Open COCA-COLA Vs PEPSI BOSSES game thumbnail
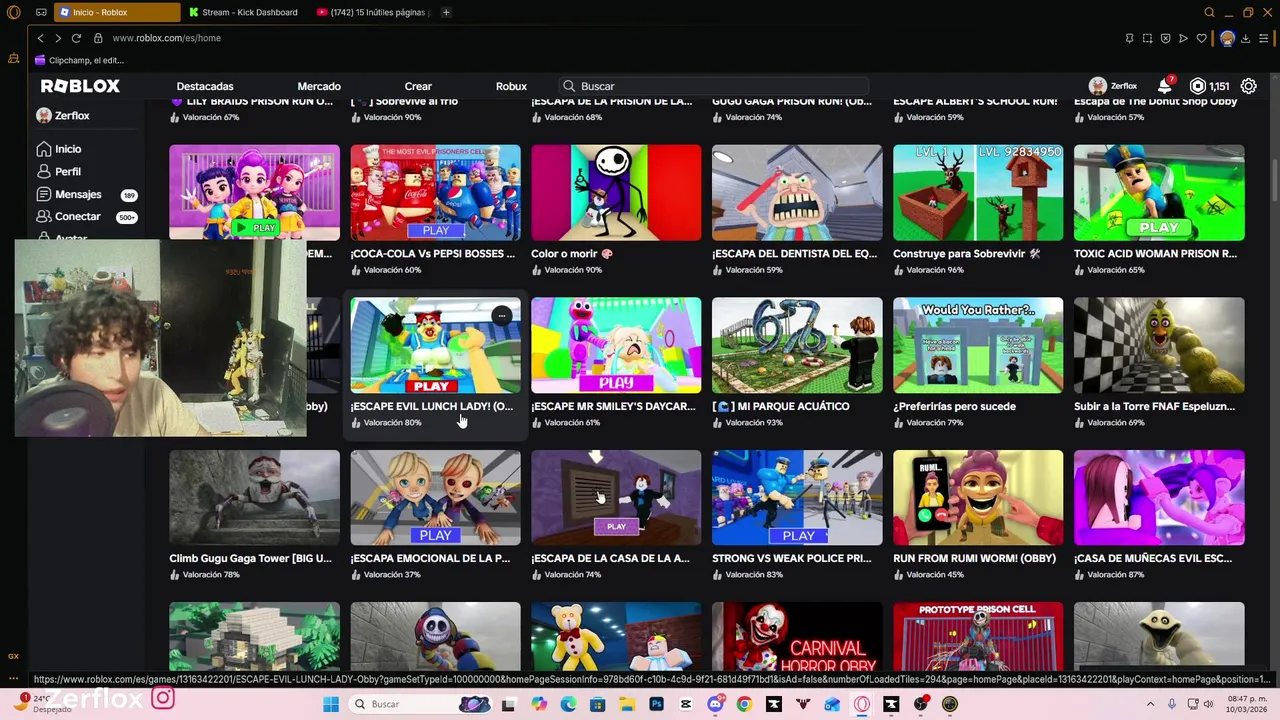This screenshot has width=1280, height=720. click(x=435, y=192)
